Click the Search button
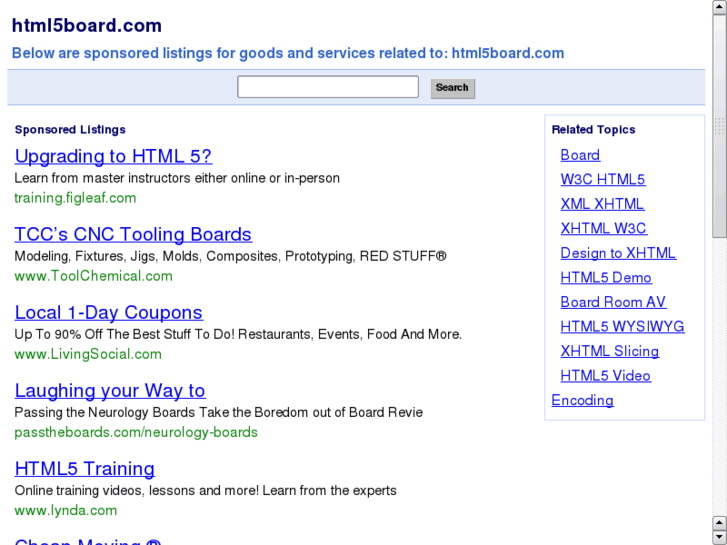The image size is (727, 545). [x=453, y=88]
